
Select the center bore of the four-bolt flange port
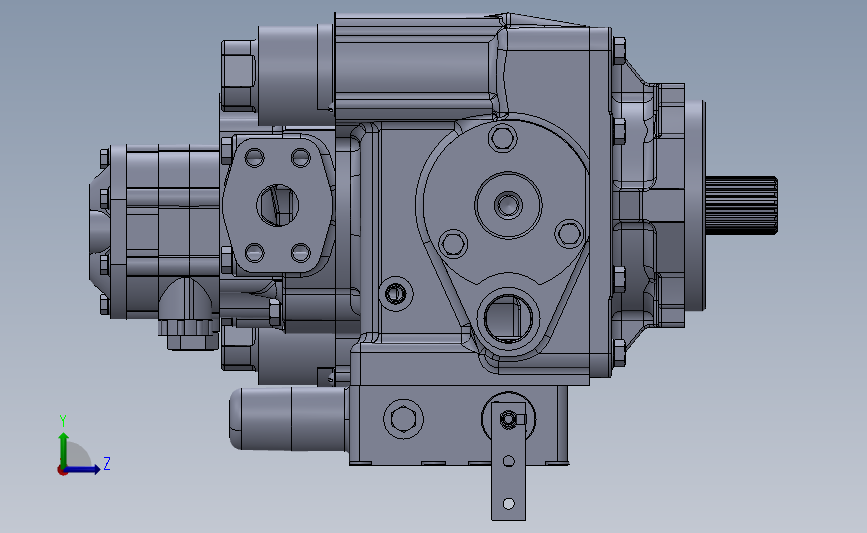click(x=278, y=206)
